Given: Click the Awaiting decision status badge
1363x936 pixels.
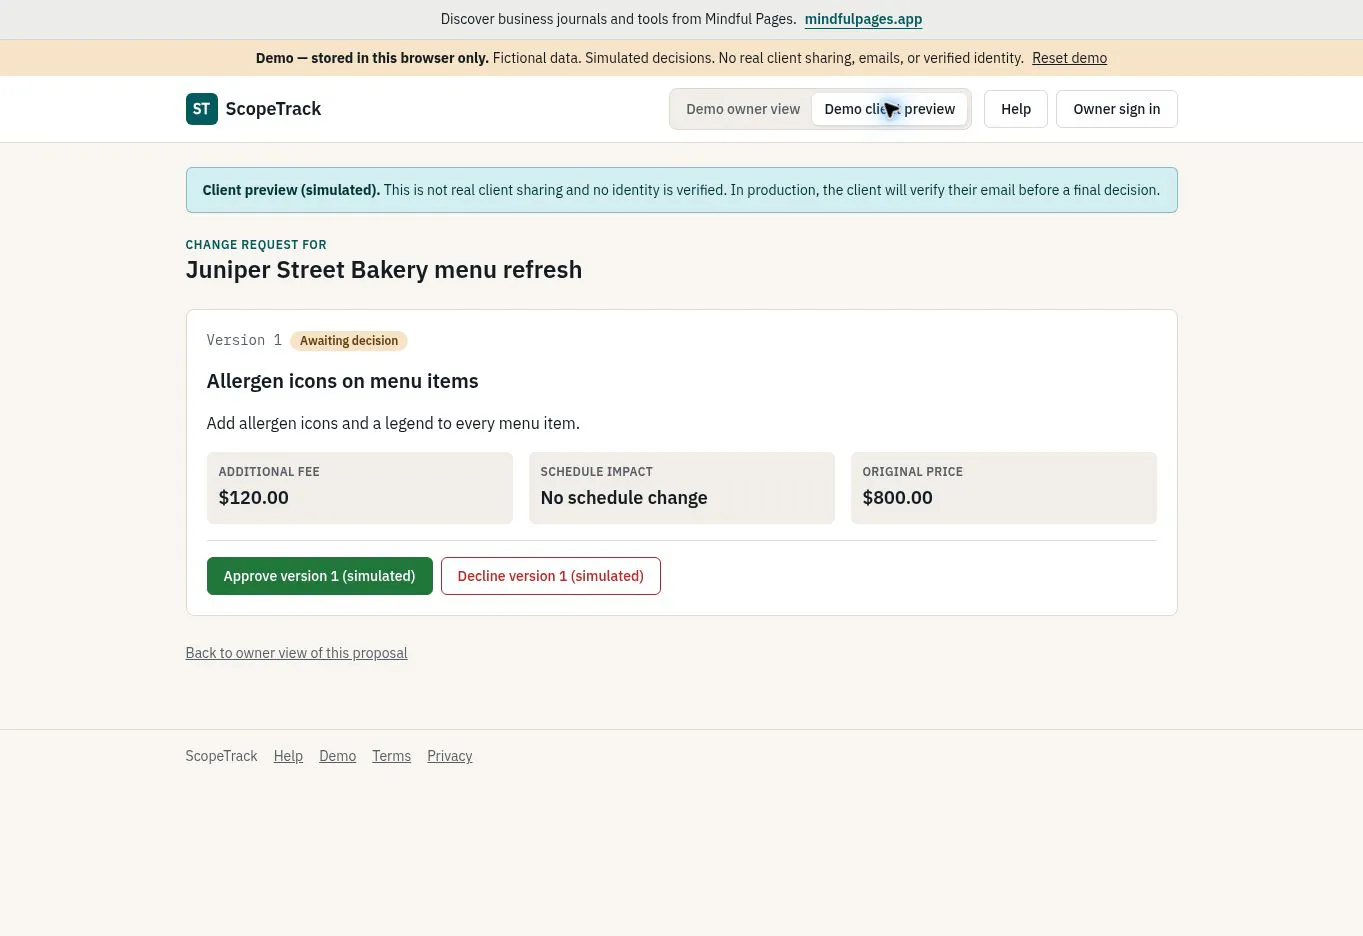Looking at the screenshot, I should (x=349, y=341).
